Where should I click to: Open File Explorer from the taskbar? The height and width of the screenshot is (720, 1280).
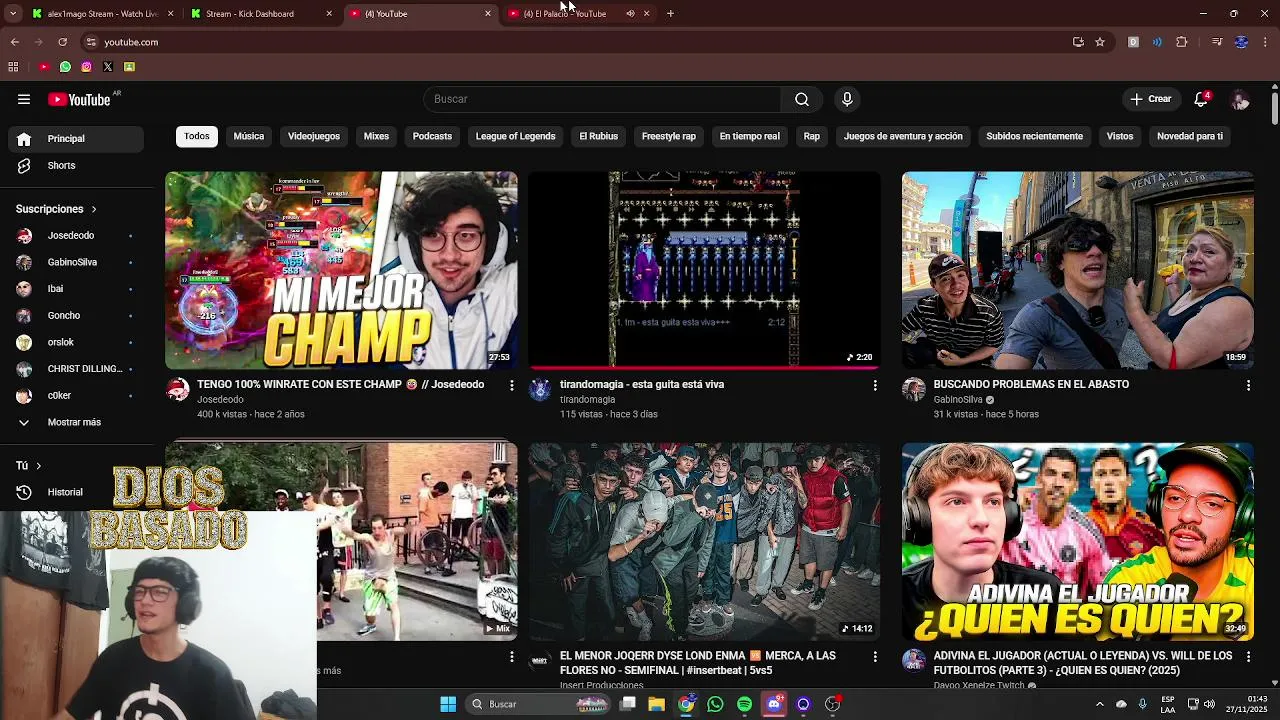[657, 704]
